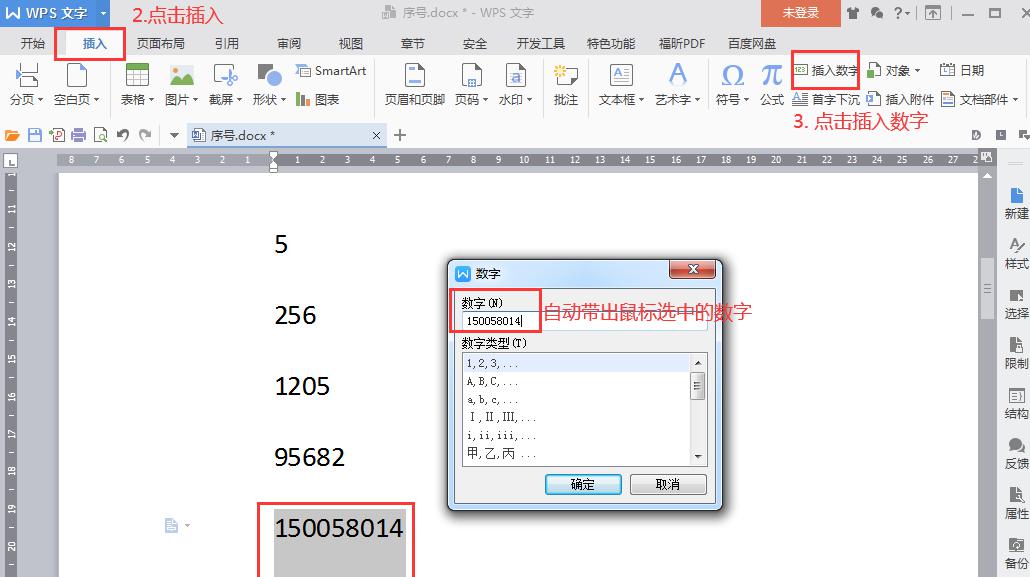Open 文档部件 document parts
This screenshot has height=577, width=1030.
pyautogui.click(x=979, y=99)
